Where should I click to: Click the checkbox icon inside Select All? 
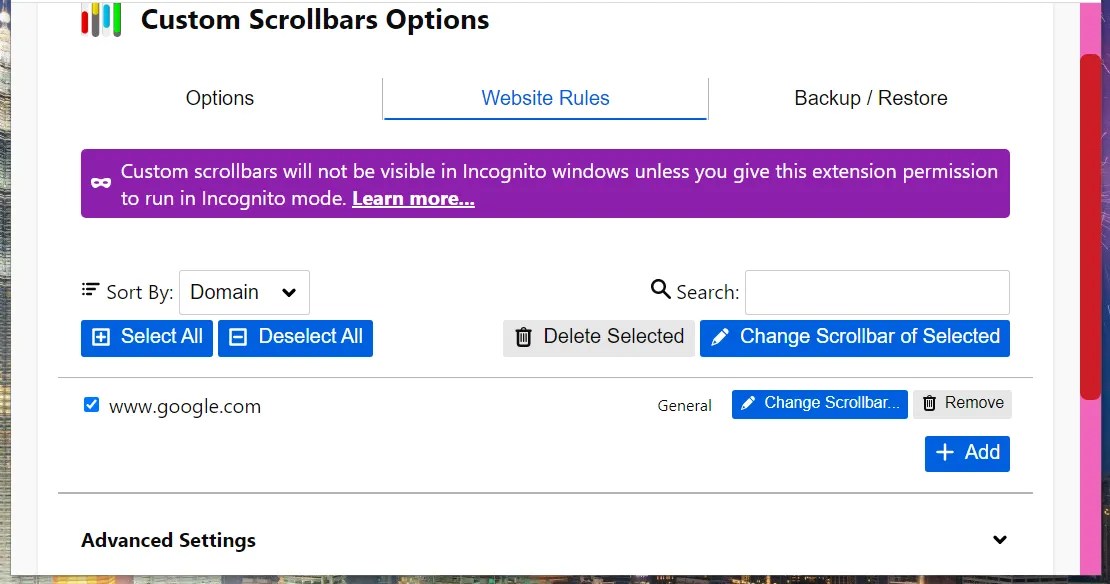click(101, 337)
